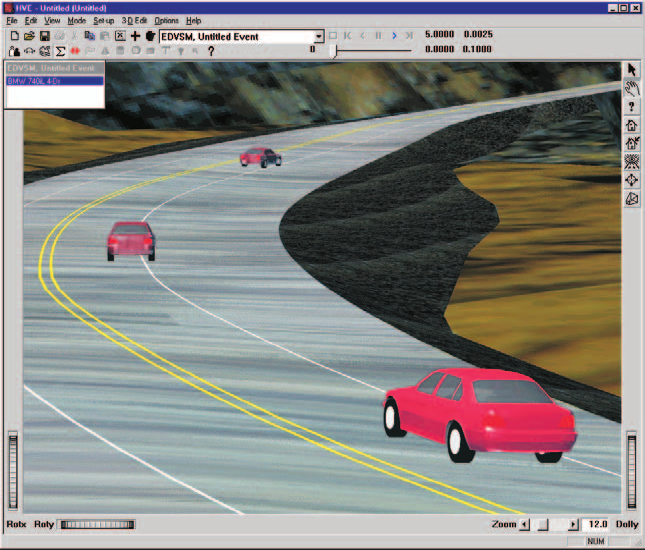The image size is (645, 550).
Task: Click the grayed-out cone icon in second row
Action: click(x=105, y=51)
